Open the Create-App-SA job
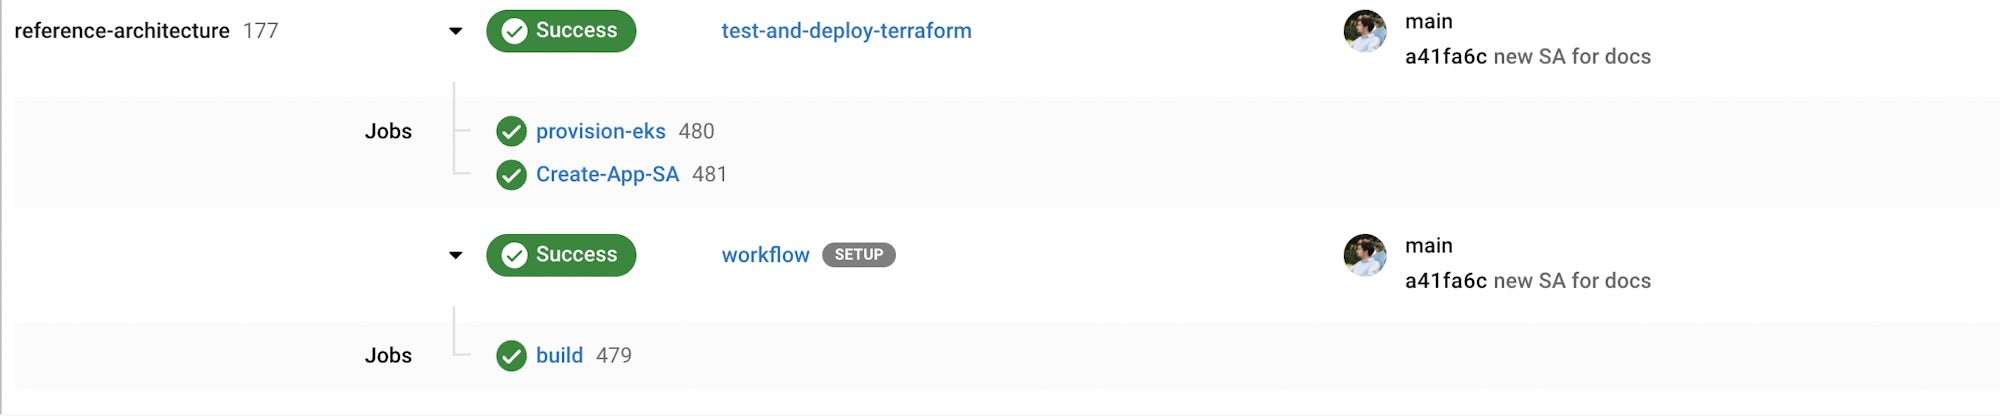Screen dimensions: 2000x416 pyautogui.click(x=607, y=175)
